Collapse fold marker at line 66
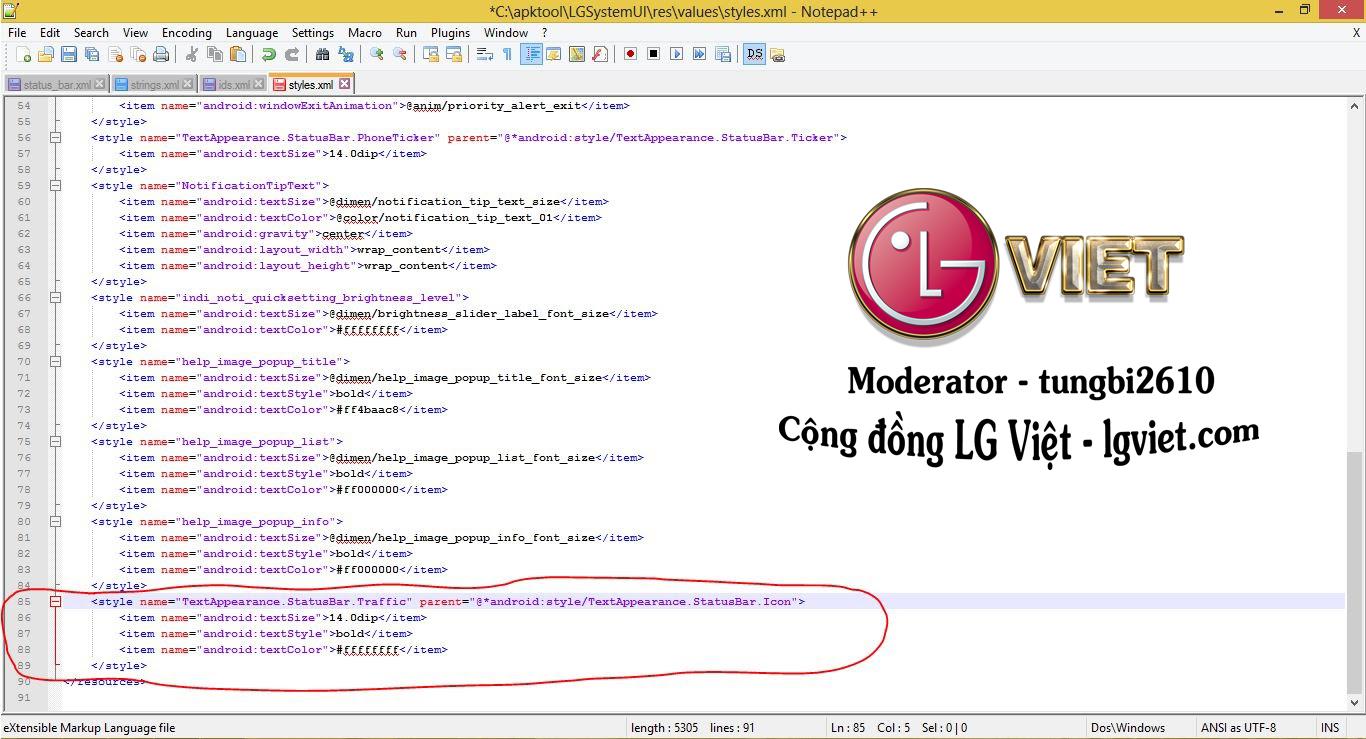The width and height of the screenshot is (1366, 739). pos(56,298)
